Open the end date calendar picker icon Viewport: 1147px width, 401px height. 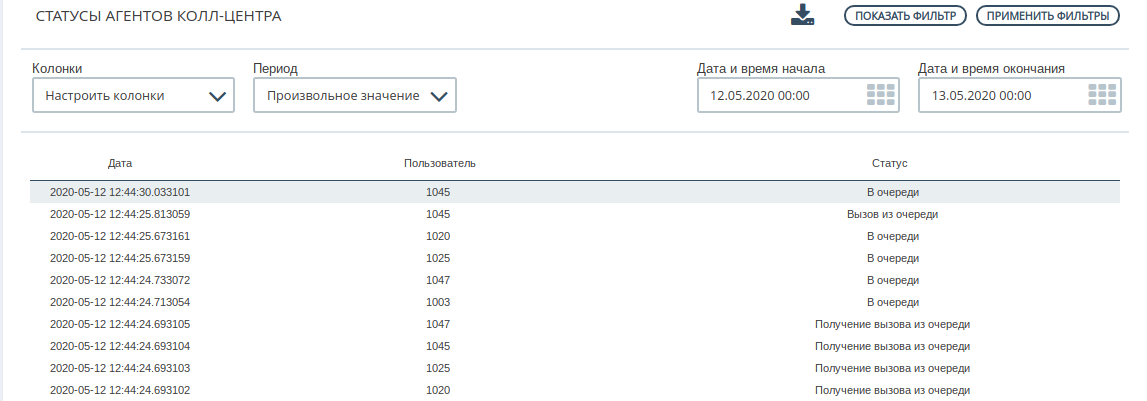(x=1102, y=95)
